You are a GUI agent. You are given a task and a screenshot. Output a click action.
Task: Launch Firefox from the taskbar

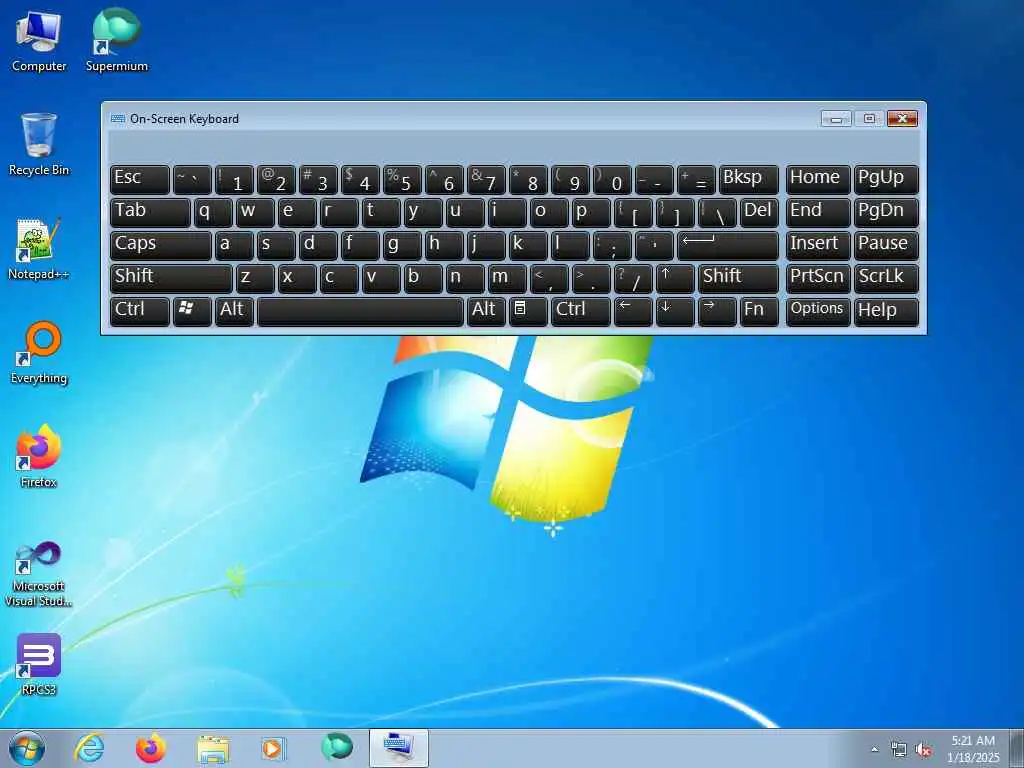pos(150,748)
